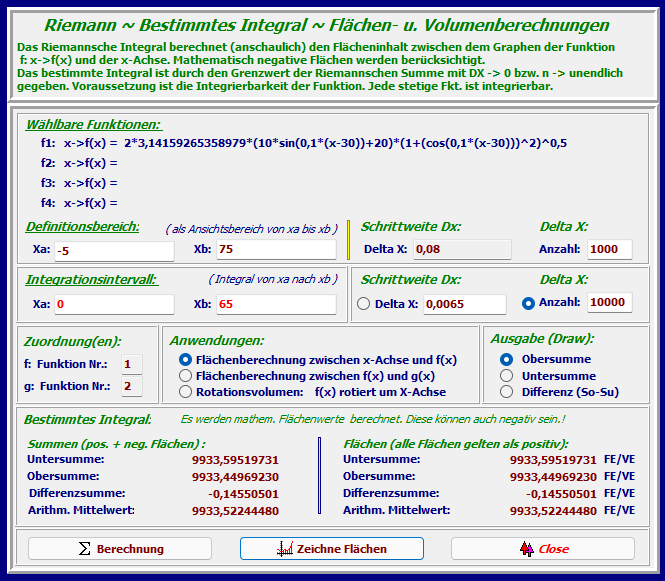Select Obersumme as draw output

pyautogui.click(x=506, y=359)
